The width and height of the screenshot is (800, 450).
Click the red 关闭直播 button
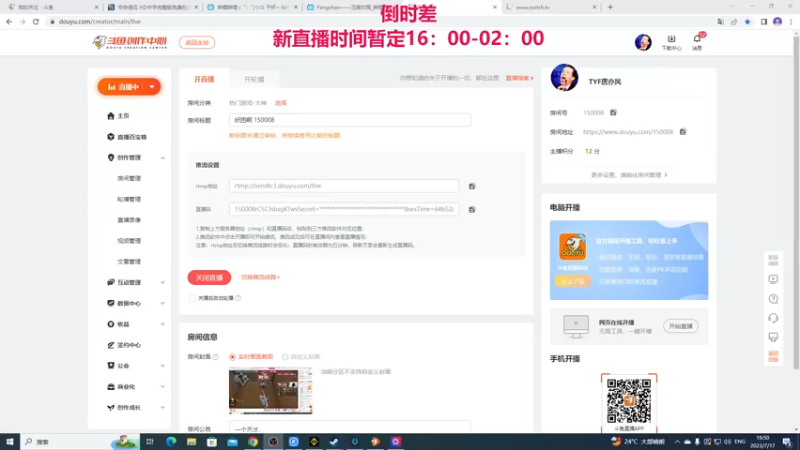coord(209,278)
